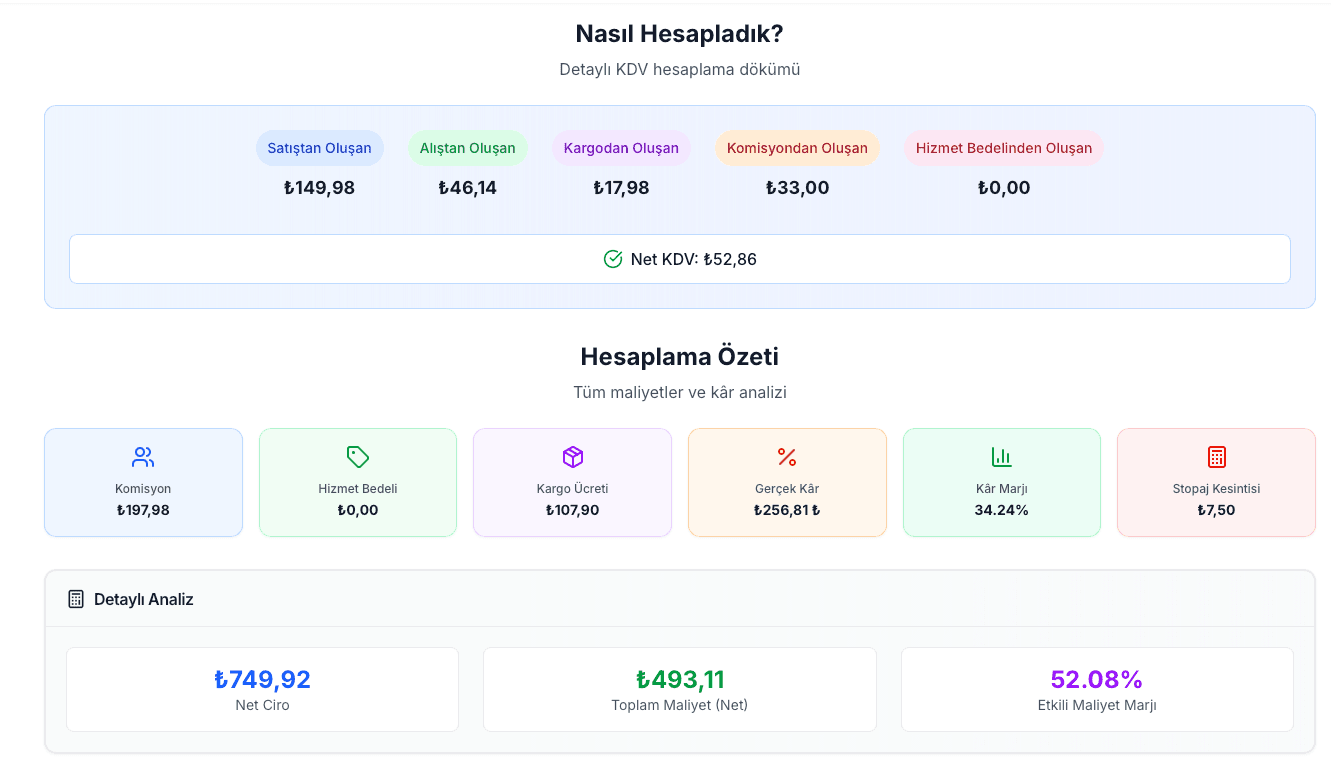
Task: Select the Satıştan Oluşan badge
Action: [x=320, y=148]
